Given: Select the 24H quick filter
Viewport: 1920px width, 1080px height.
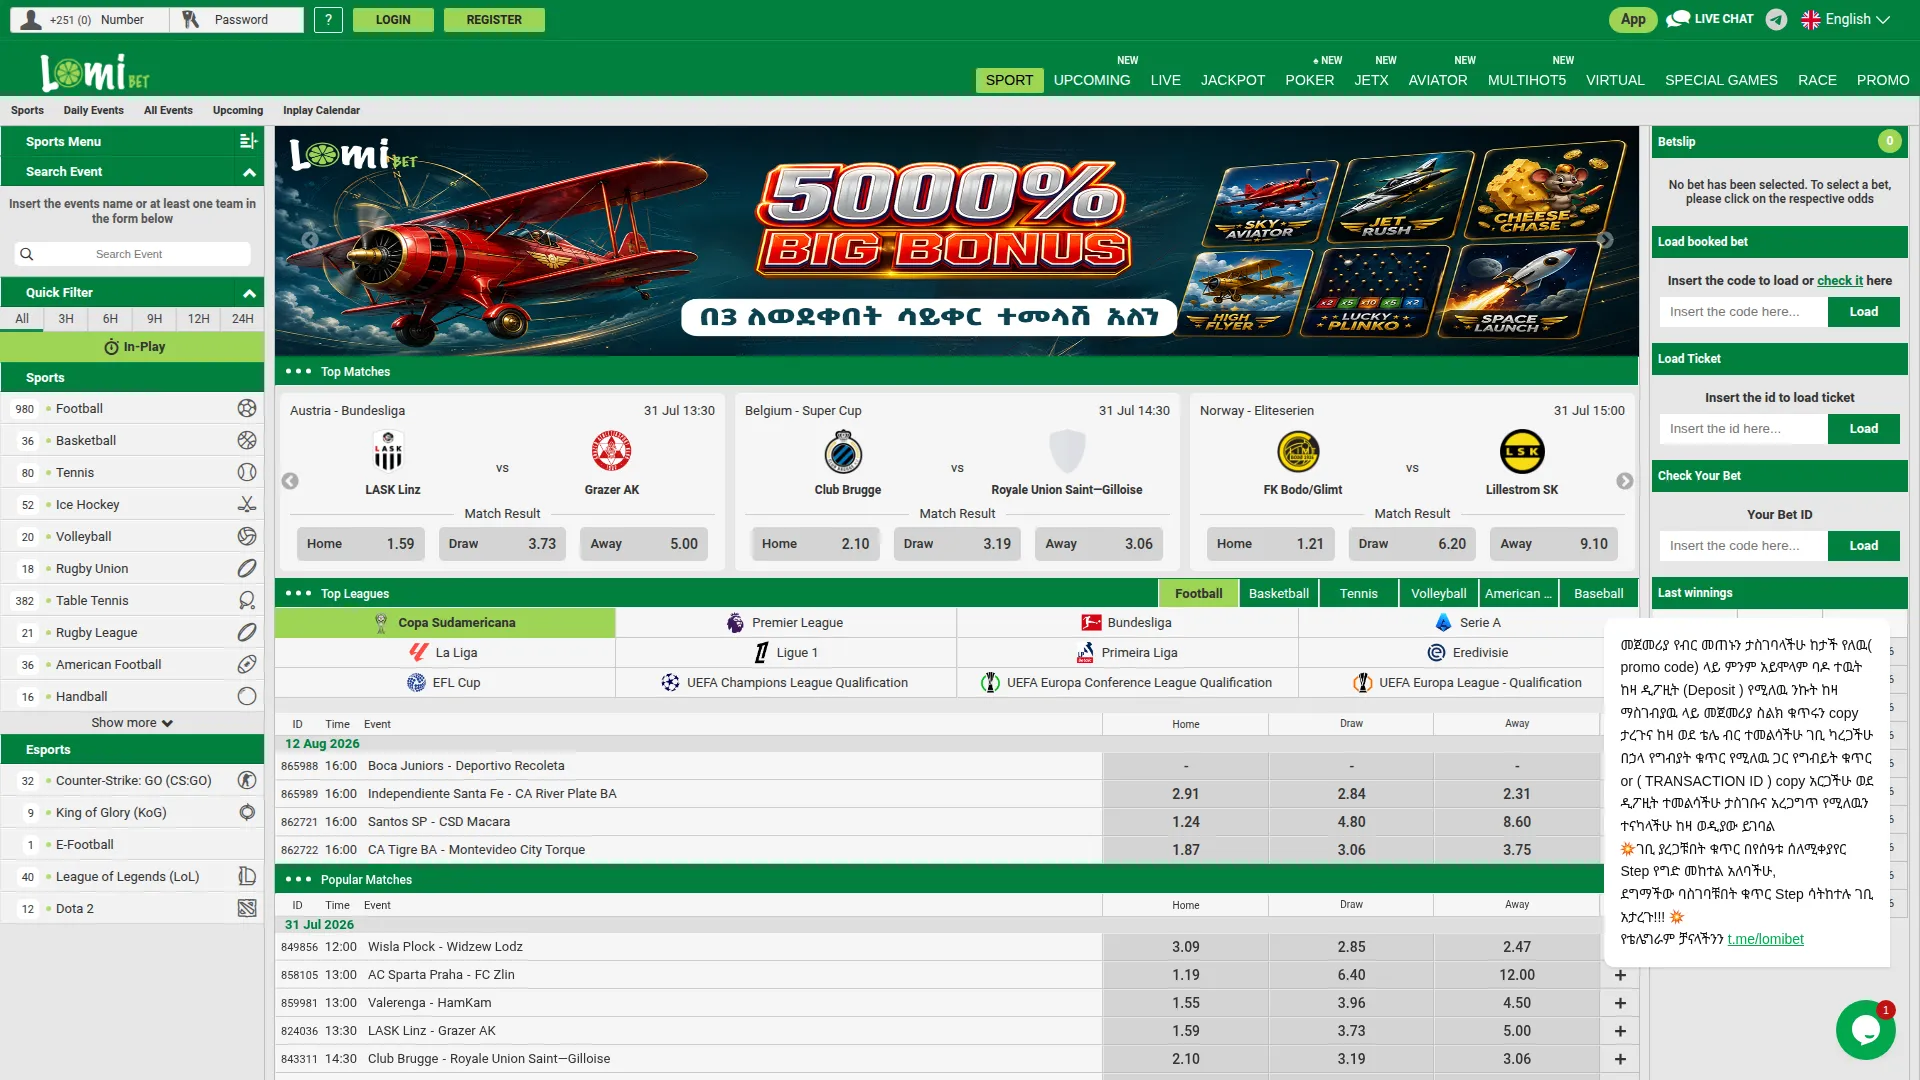Looking at the screenshot, I should click(243, 319).
